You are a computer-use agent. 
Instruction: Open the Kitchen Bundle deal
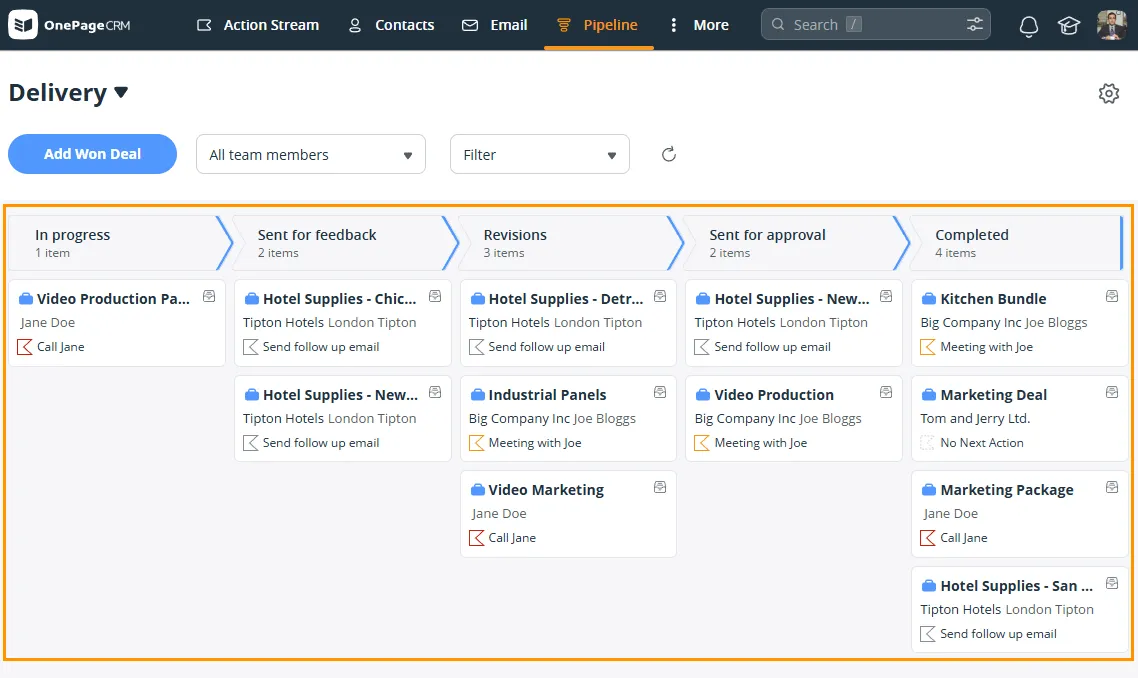[993, 299]
